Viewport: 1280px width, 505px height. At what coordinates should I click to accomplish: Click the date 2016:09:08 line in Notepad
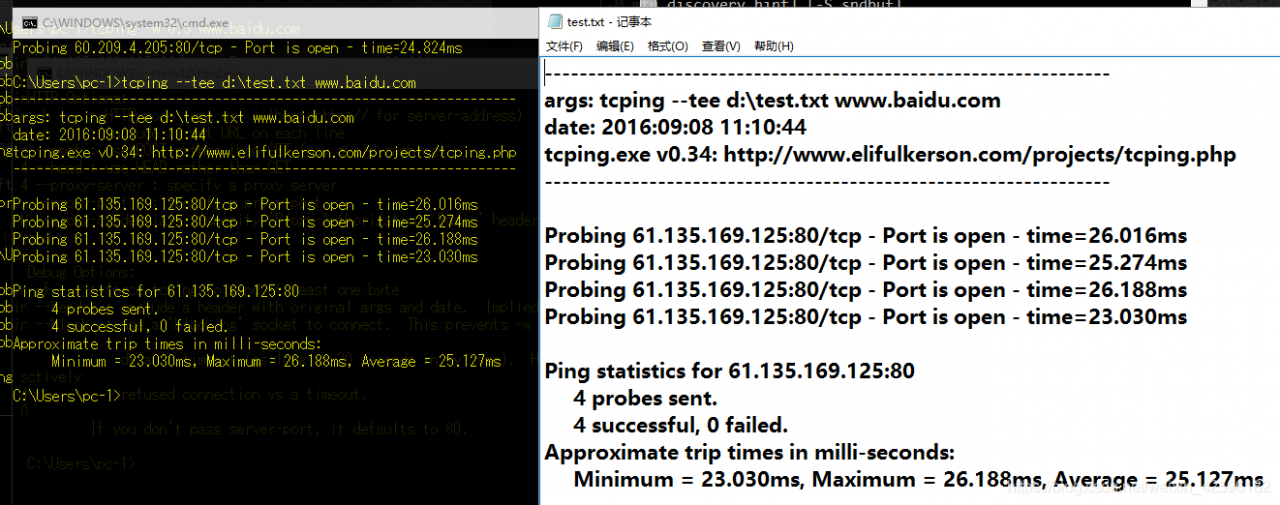(675, 127)
